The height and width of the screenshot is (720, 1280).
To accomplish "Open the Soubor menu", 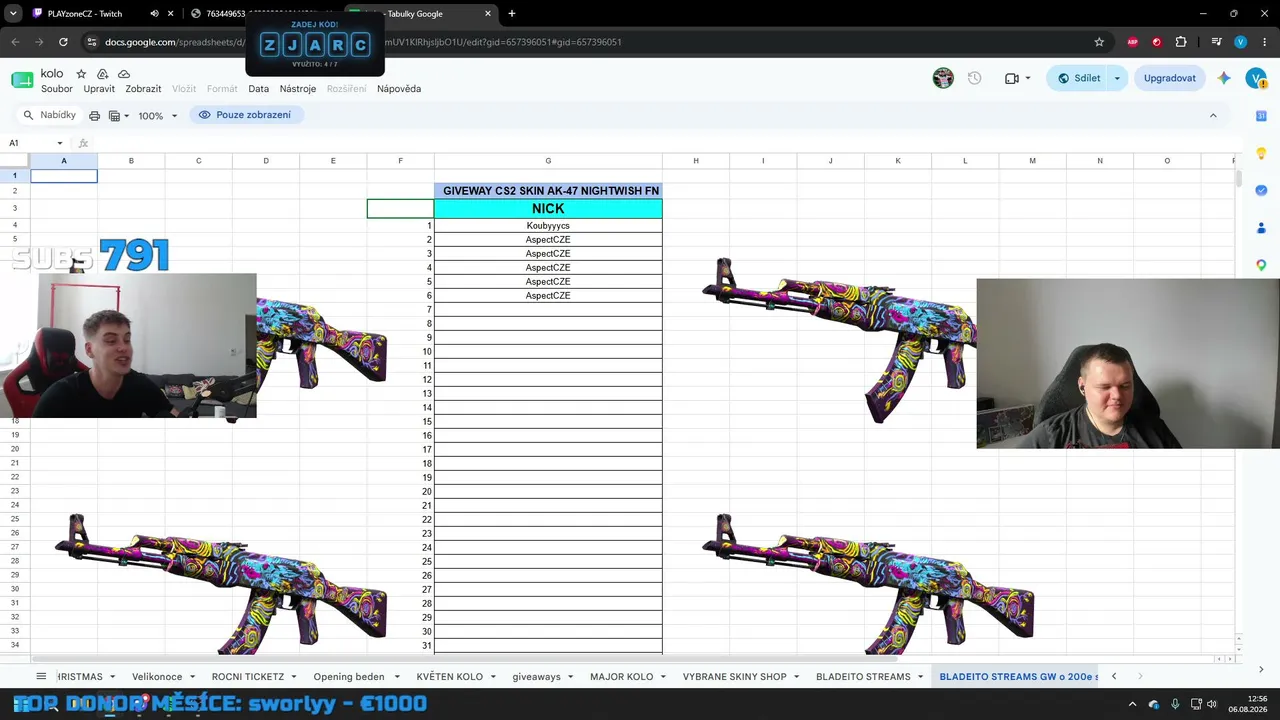I will click(57, 89).
